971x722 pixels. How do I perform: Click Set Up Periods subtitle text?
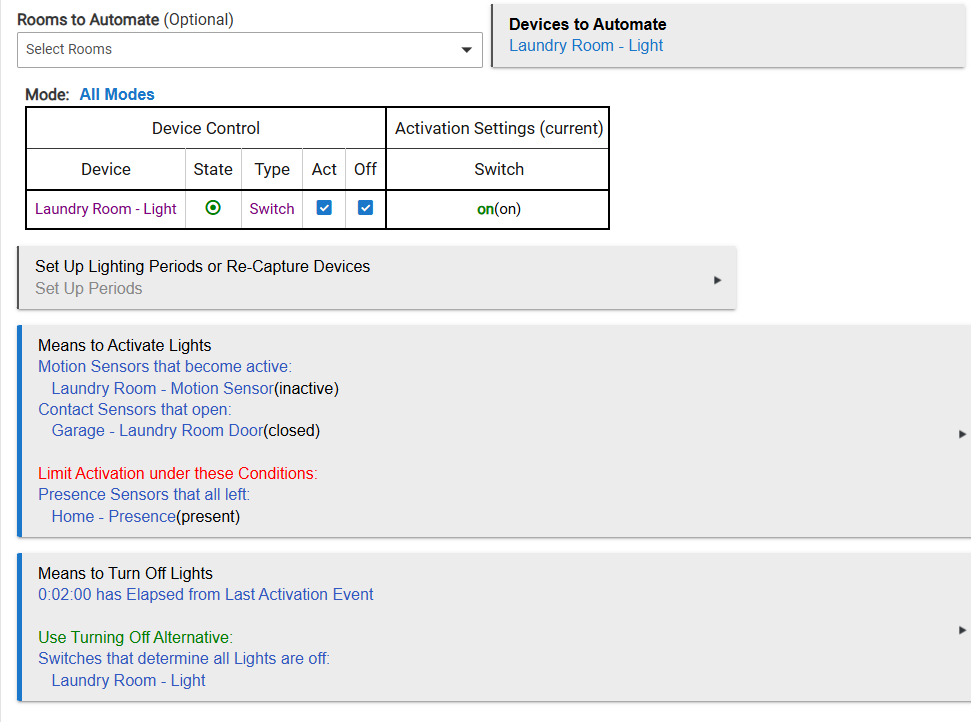(89, 289)
